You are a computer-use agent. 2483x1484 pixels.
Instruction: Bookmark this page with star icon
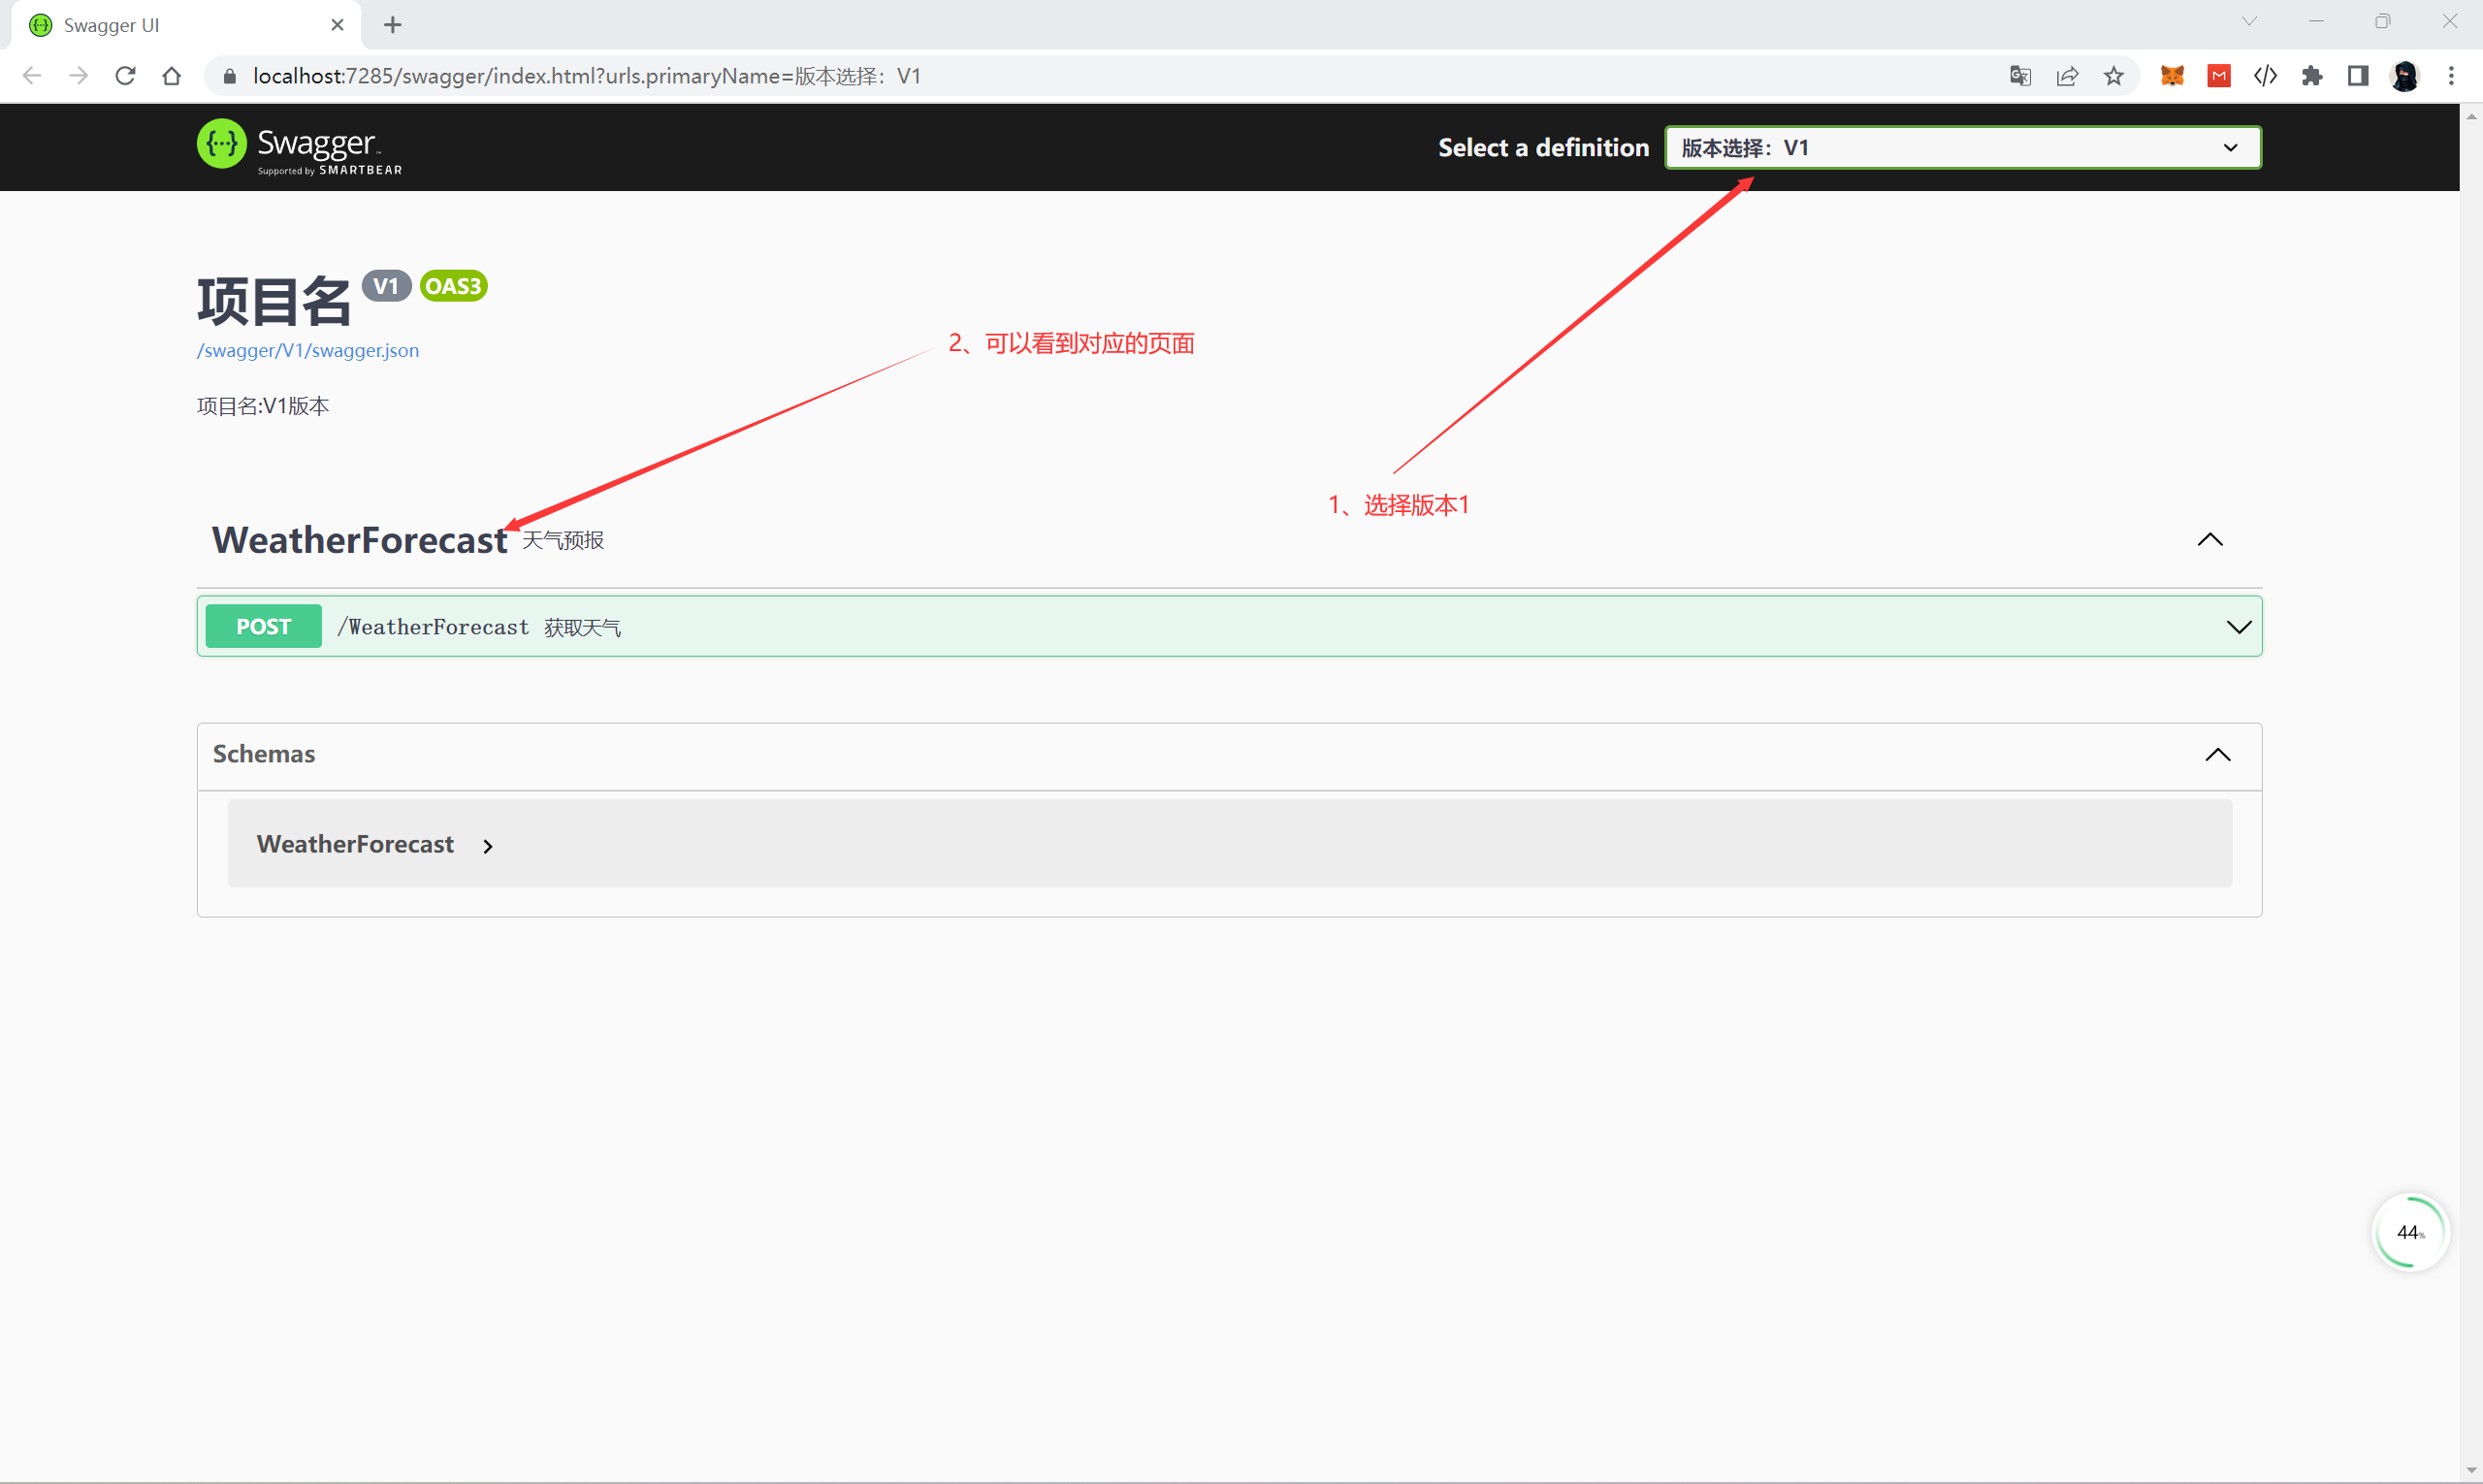click(x=2113, y=76)
